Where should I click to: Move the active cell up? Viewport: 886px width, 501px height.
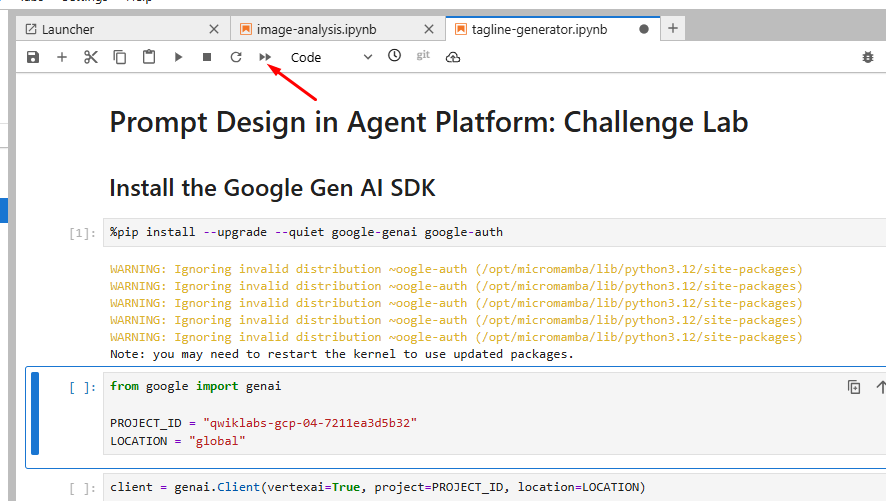click(880, 387)
